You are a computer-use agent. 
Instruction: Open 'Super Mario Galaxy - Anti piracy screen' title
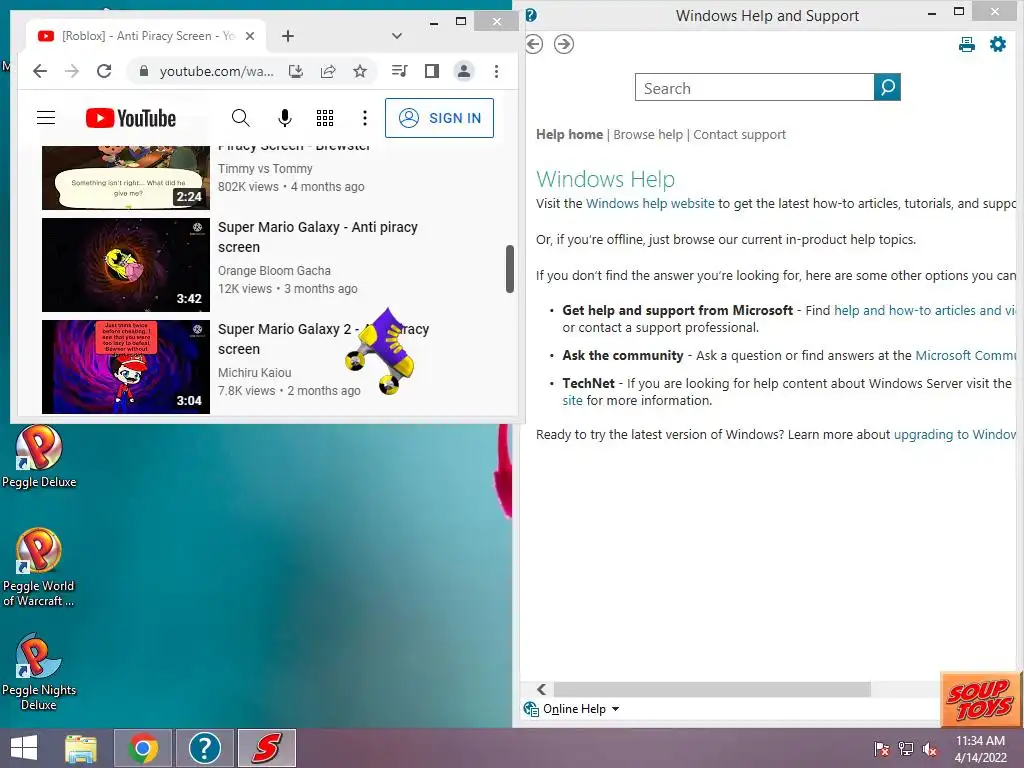(x=317, y=237)
